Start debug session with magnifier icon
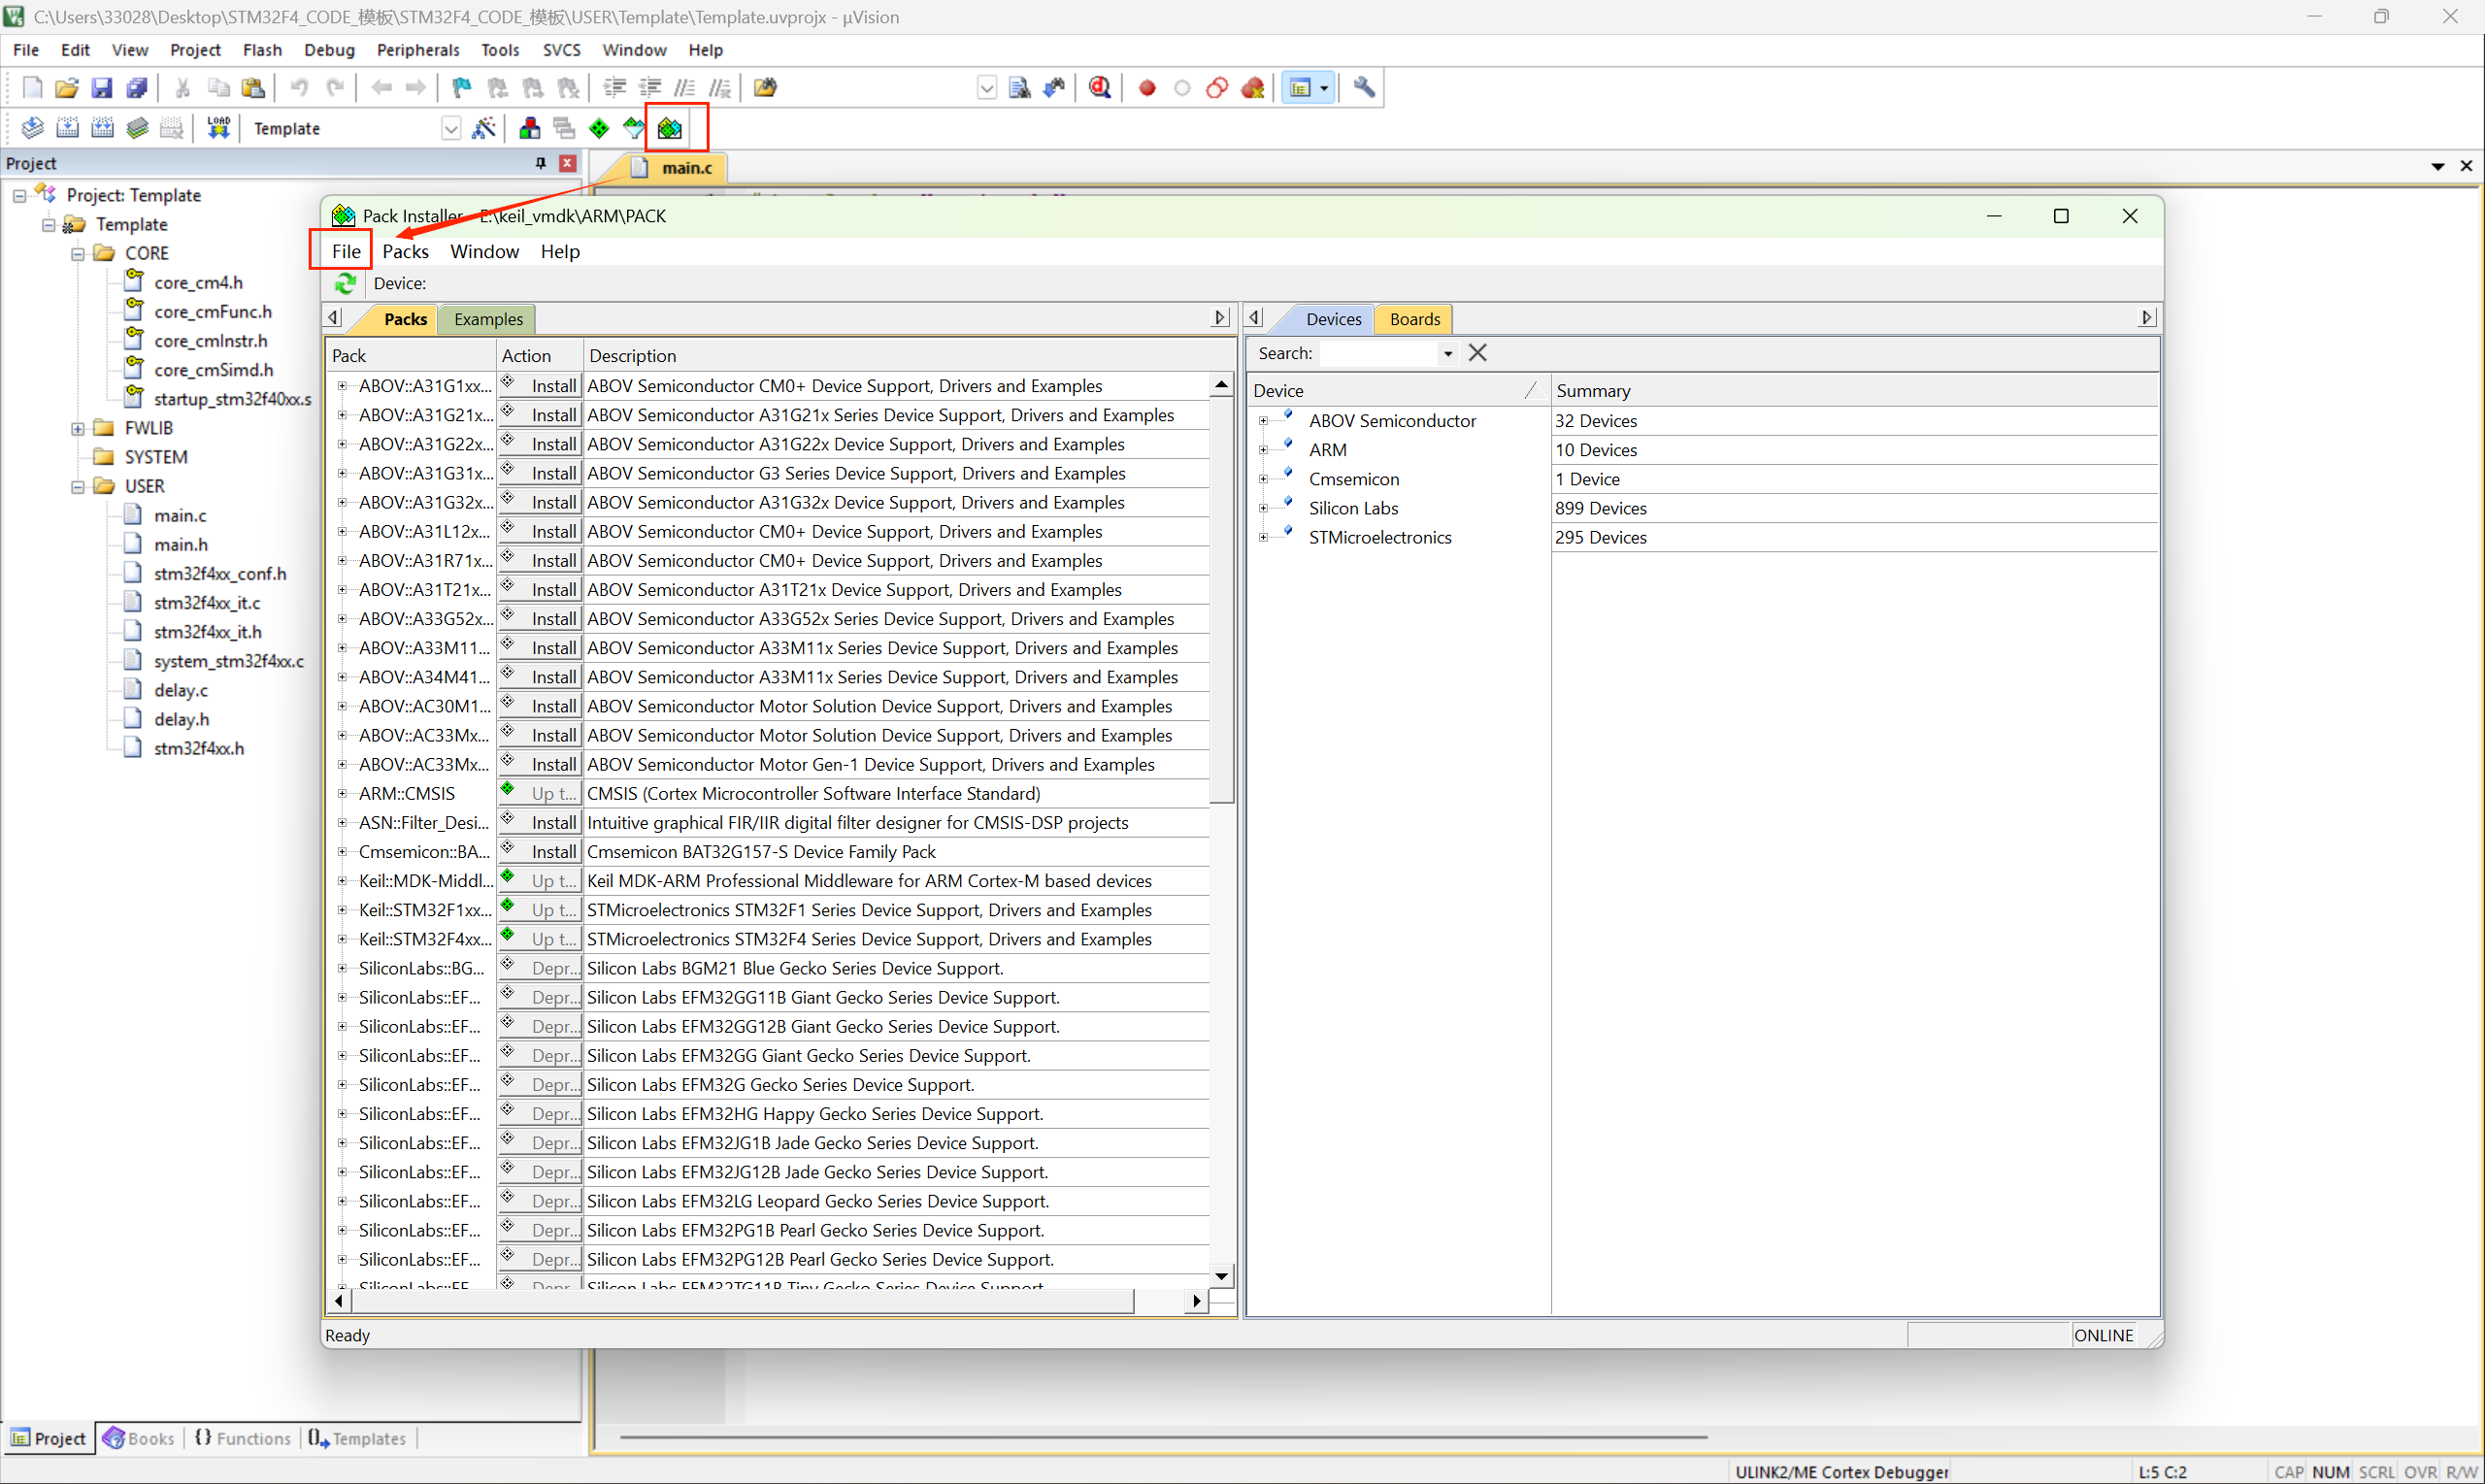The image size is (2486, 1484). [1100, 88]
